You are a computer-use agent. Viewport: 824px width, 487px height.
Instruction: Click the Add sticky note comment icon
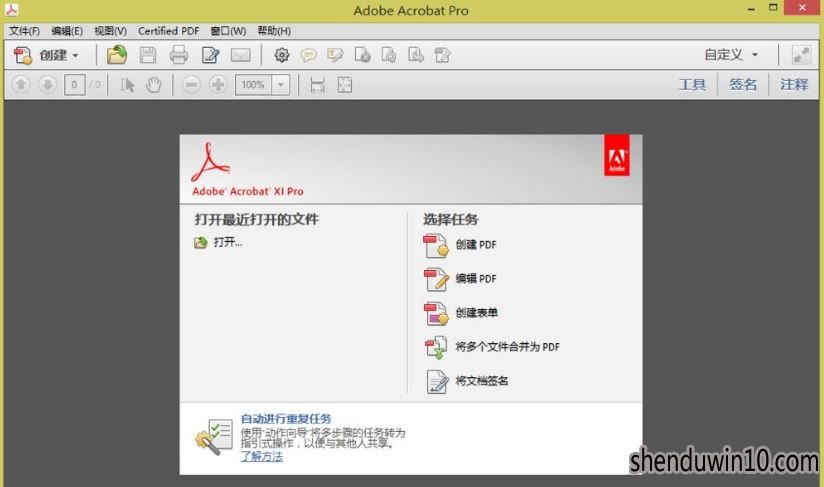coord(308,55)
